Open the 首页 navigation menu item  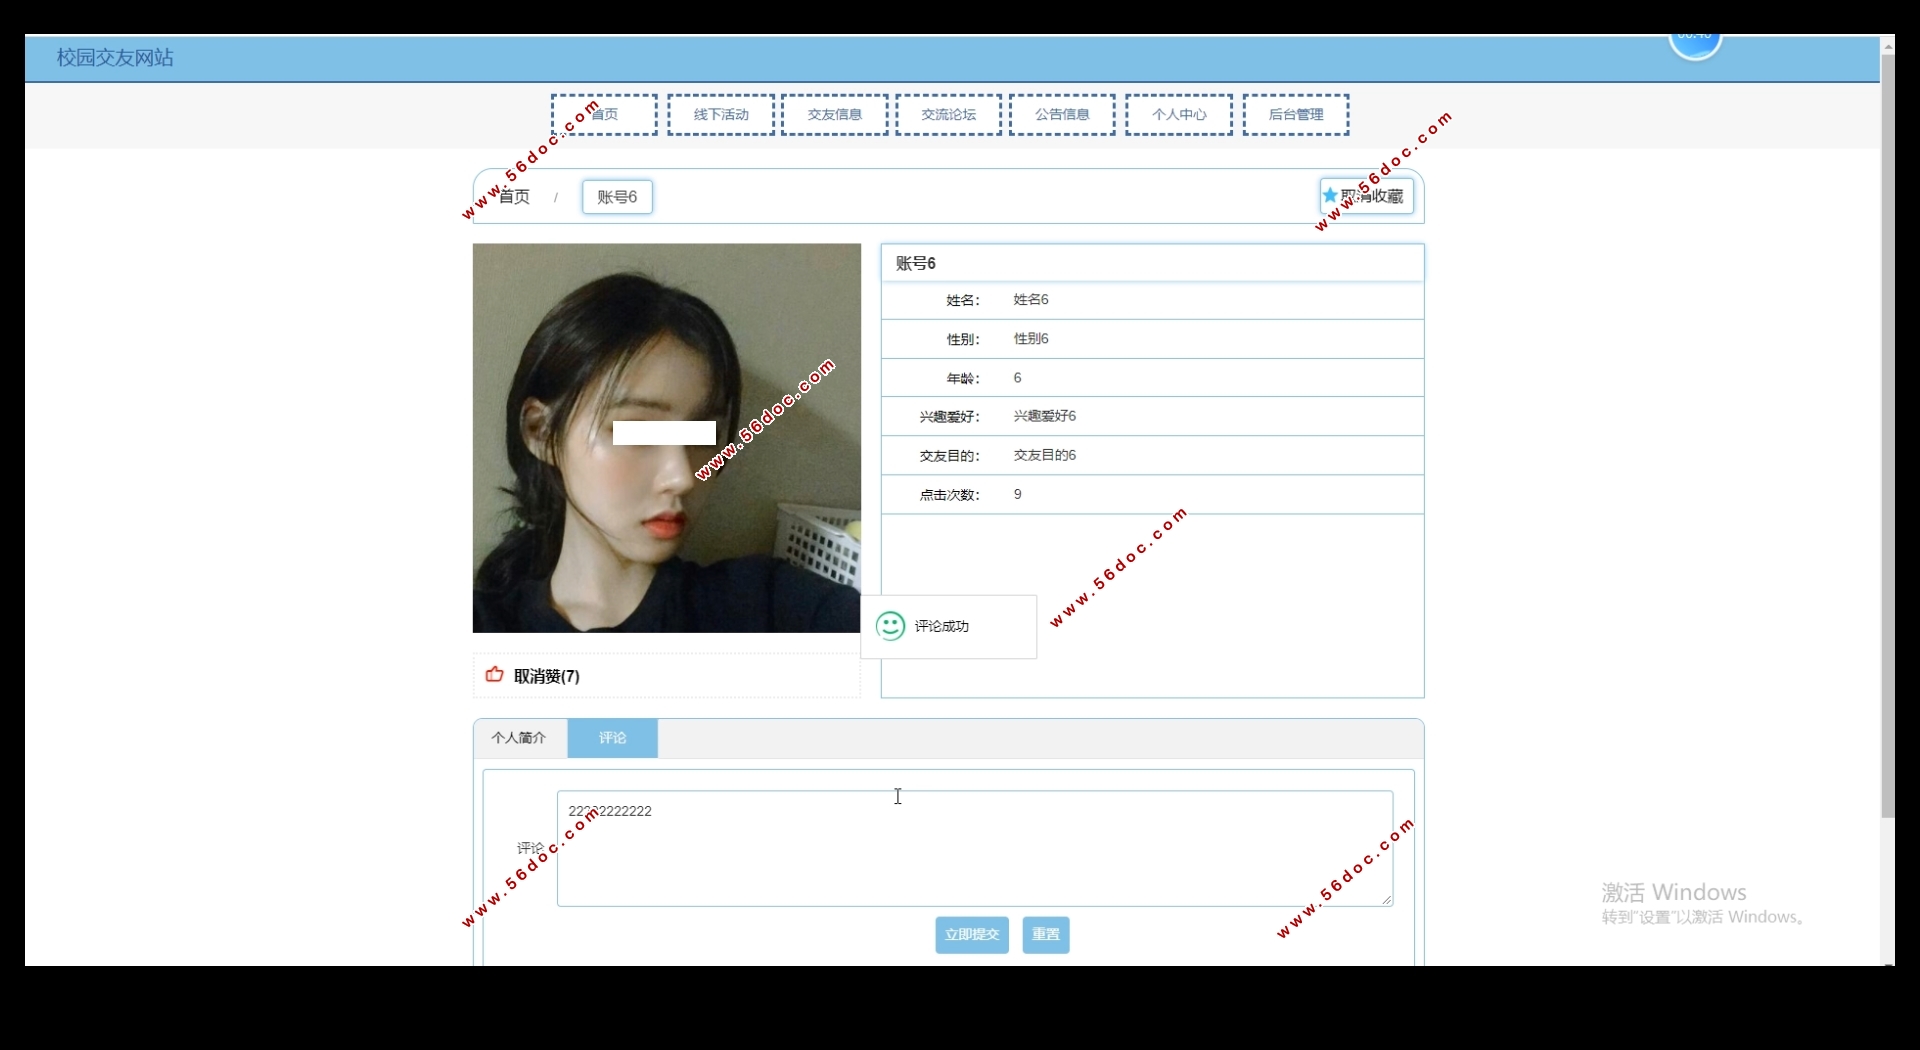(x=604, y=115)
